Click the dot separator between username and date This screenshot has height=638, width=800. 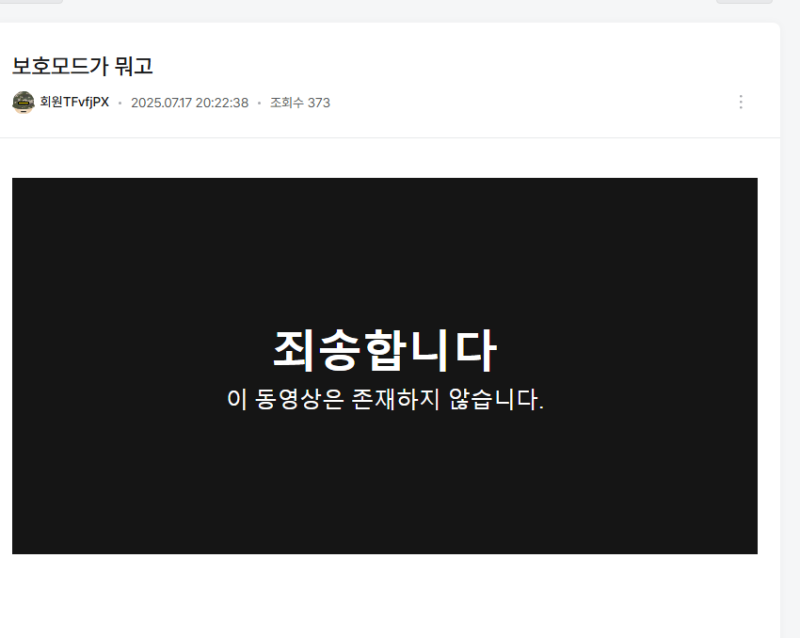[120, 103]
